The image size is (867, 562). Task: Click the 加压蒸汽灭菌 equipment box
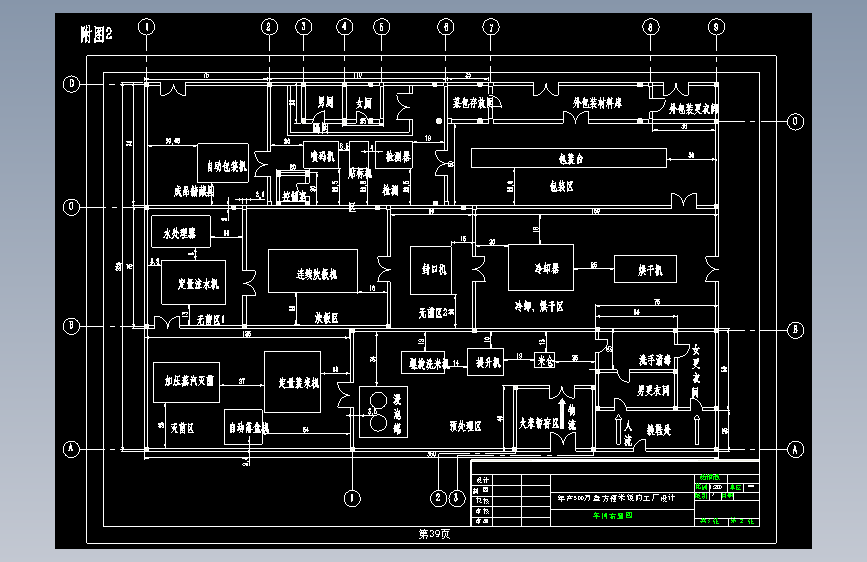pos(186,382)
